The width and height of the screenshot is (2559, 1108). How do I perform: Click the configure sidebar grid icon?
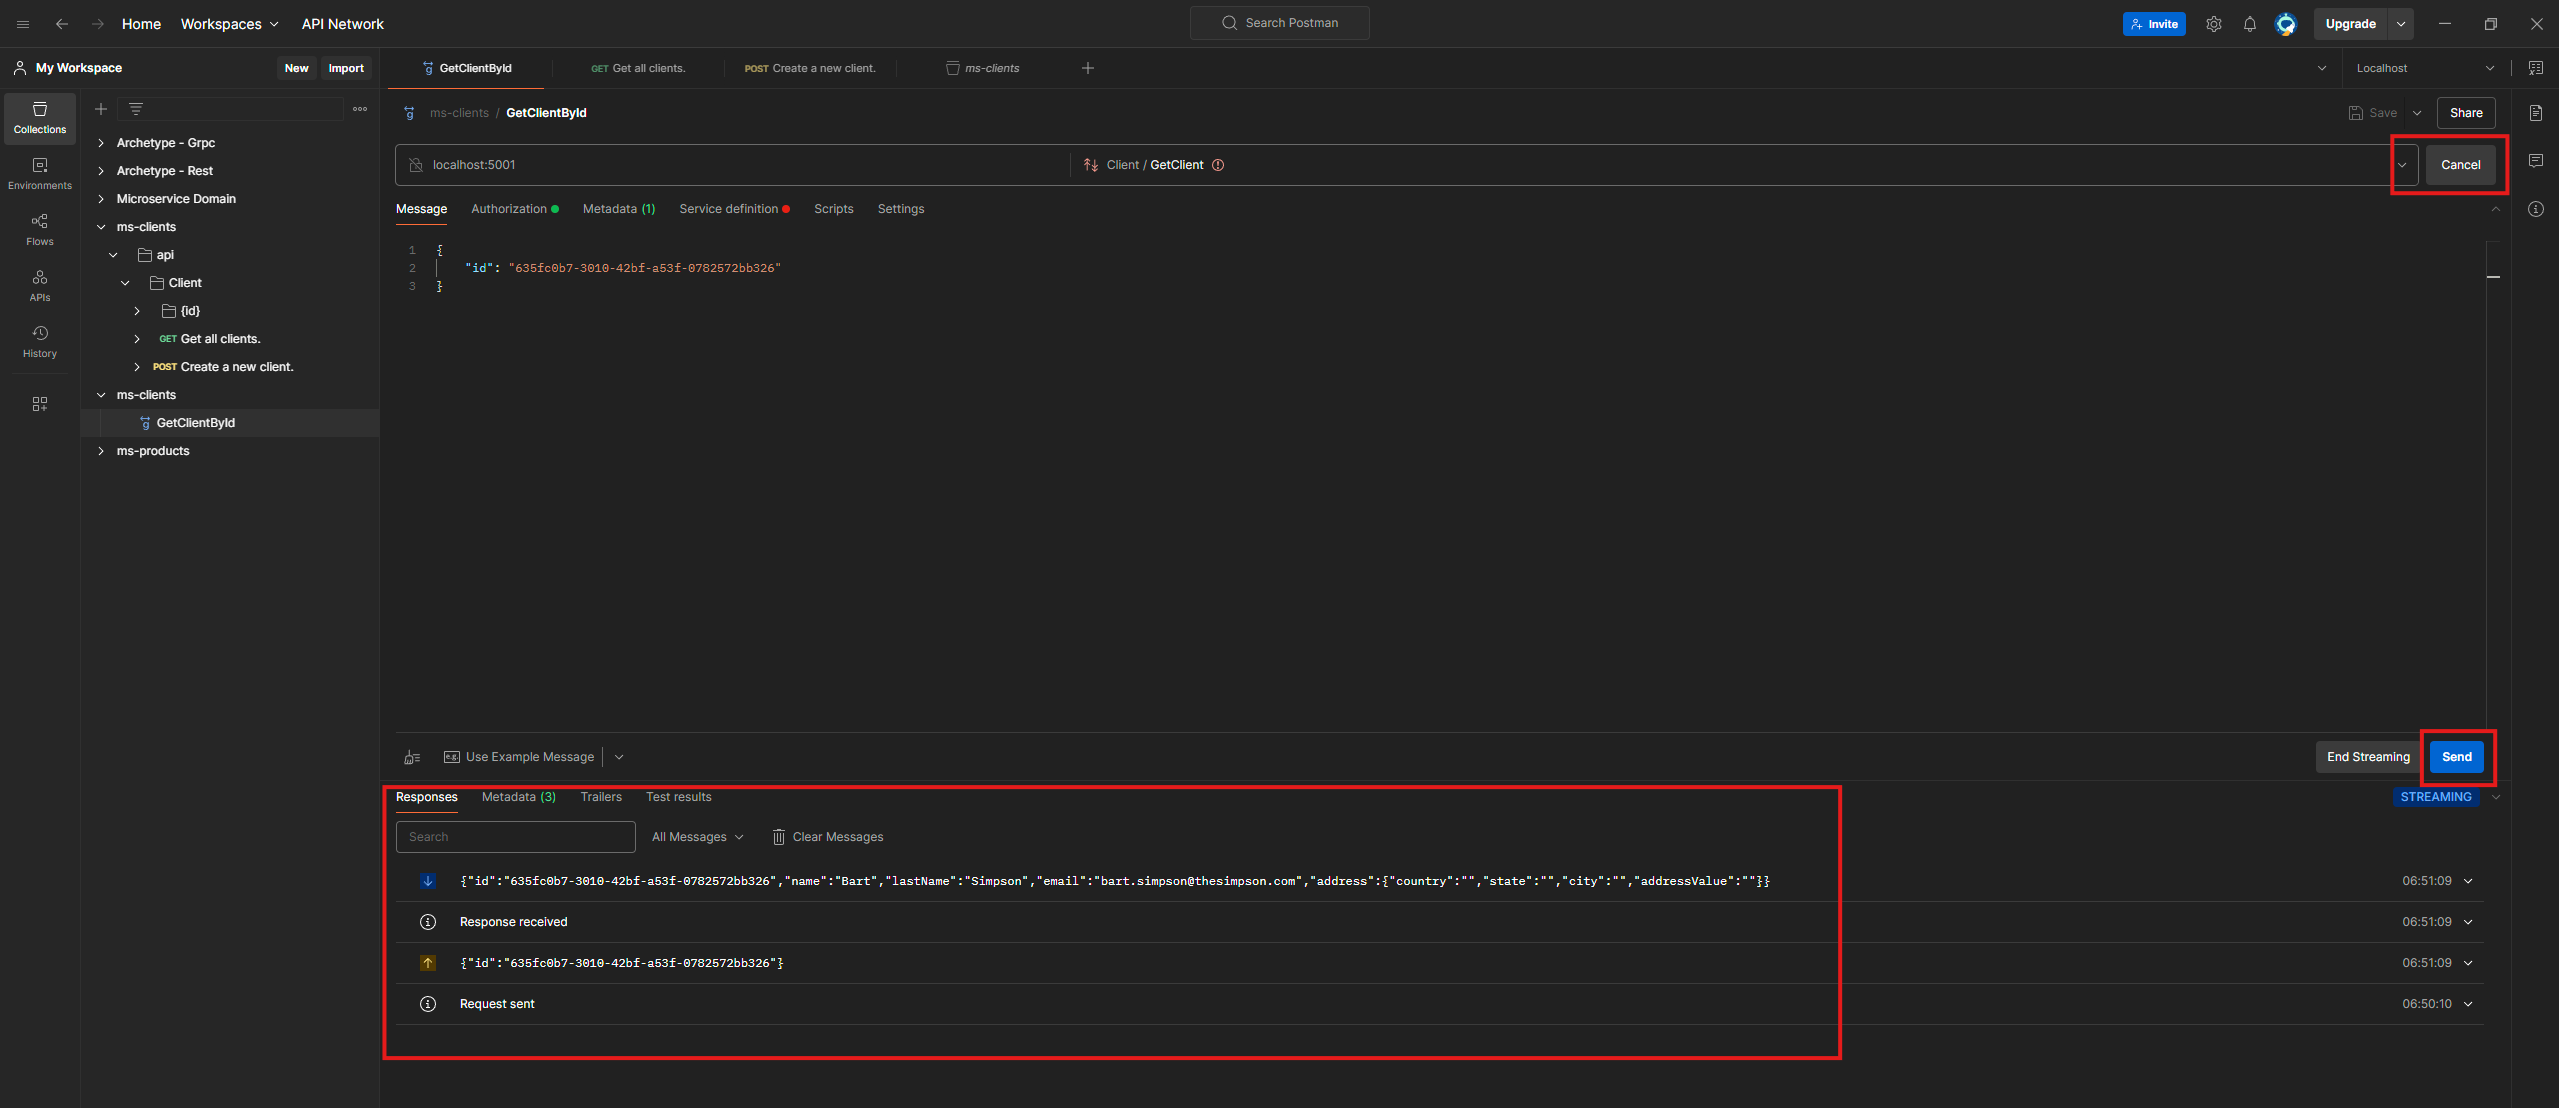tap(40, 404)
